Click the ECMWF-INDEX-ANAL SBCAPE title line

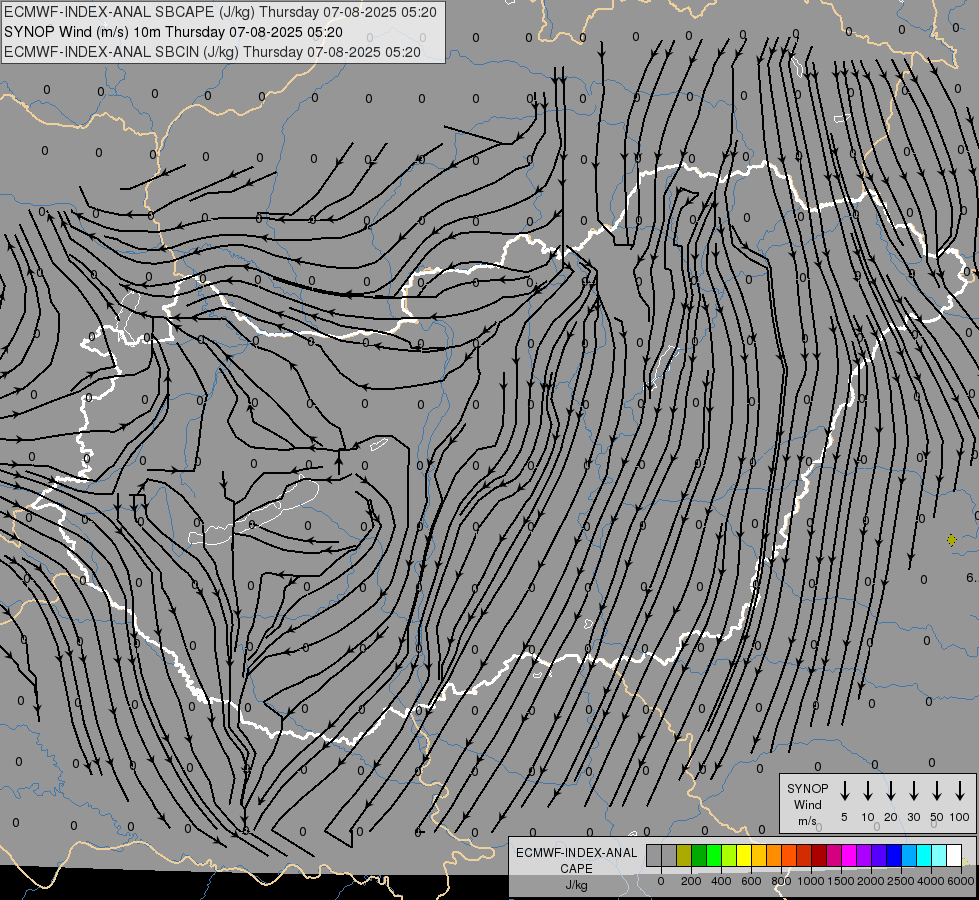pyautogui.click(x=220, y=12)
